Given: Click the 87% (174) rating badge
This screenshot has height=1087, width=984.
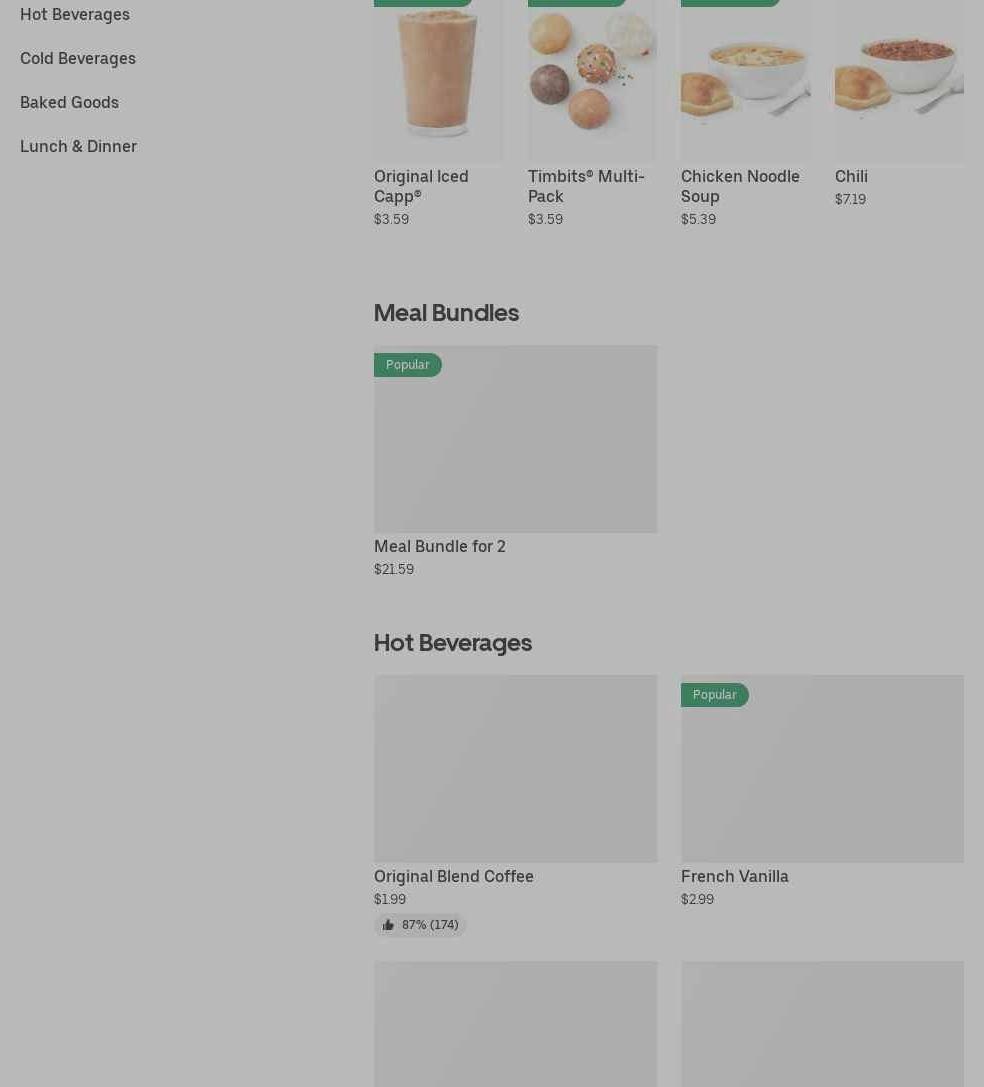Looking at the screenshot, I should coord(420,925).
